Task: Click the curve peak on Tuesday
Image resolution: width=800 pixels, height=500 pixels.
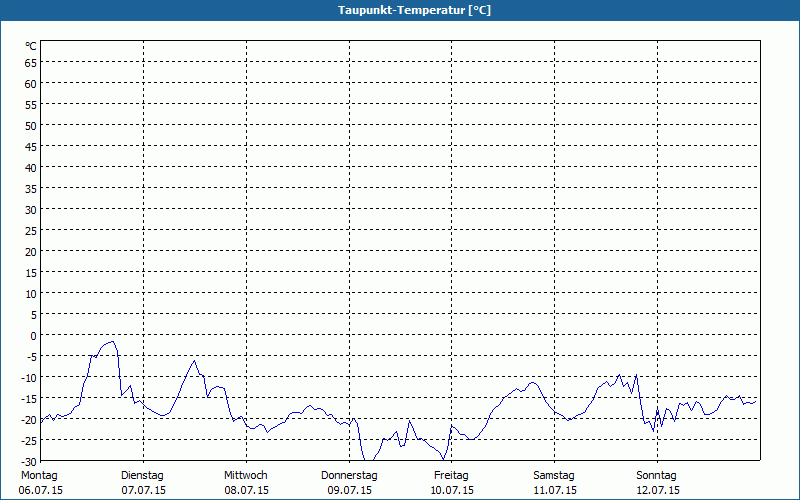Action: tap(195, 360)
